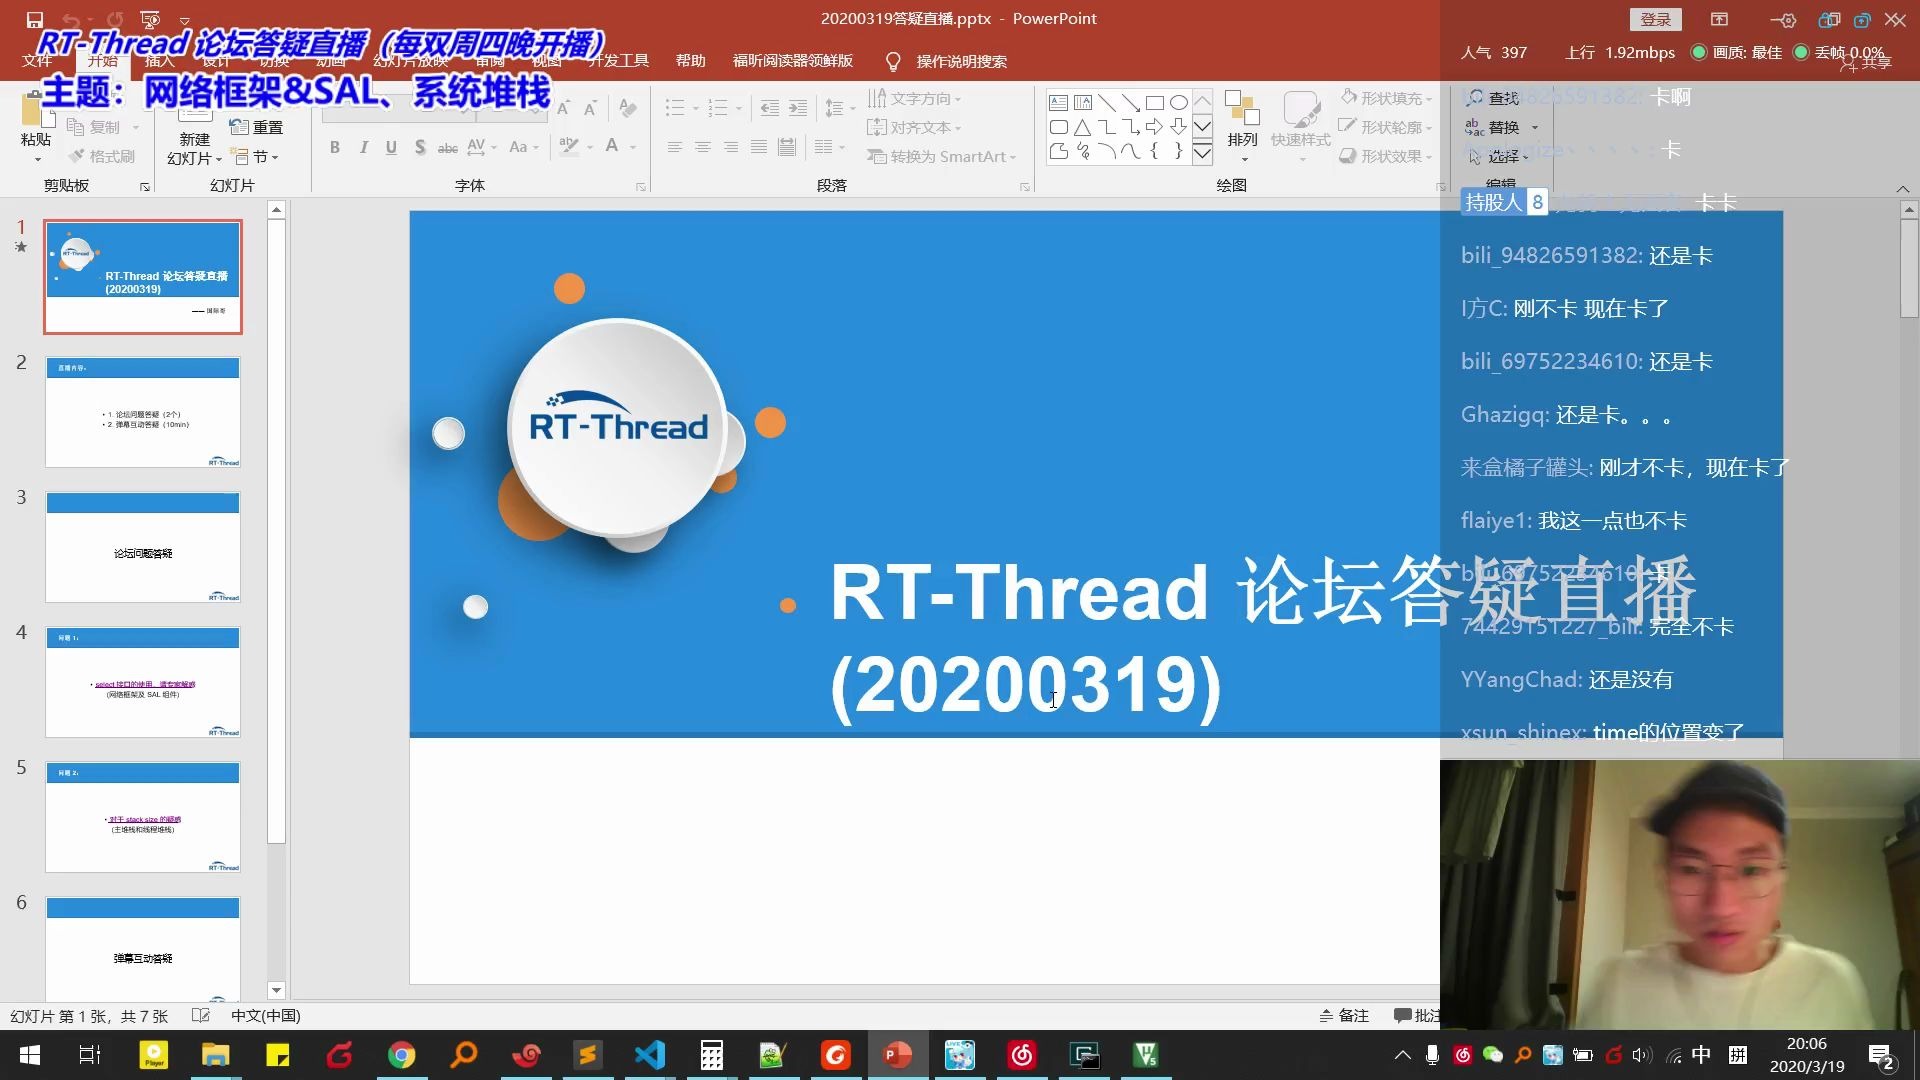Click the 中文(中国) language indicator in status bar

[265, 1015]
